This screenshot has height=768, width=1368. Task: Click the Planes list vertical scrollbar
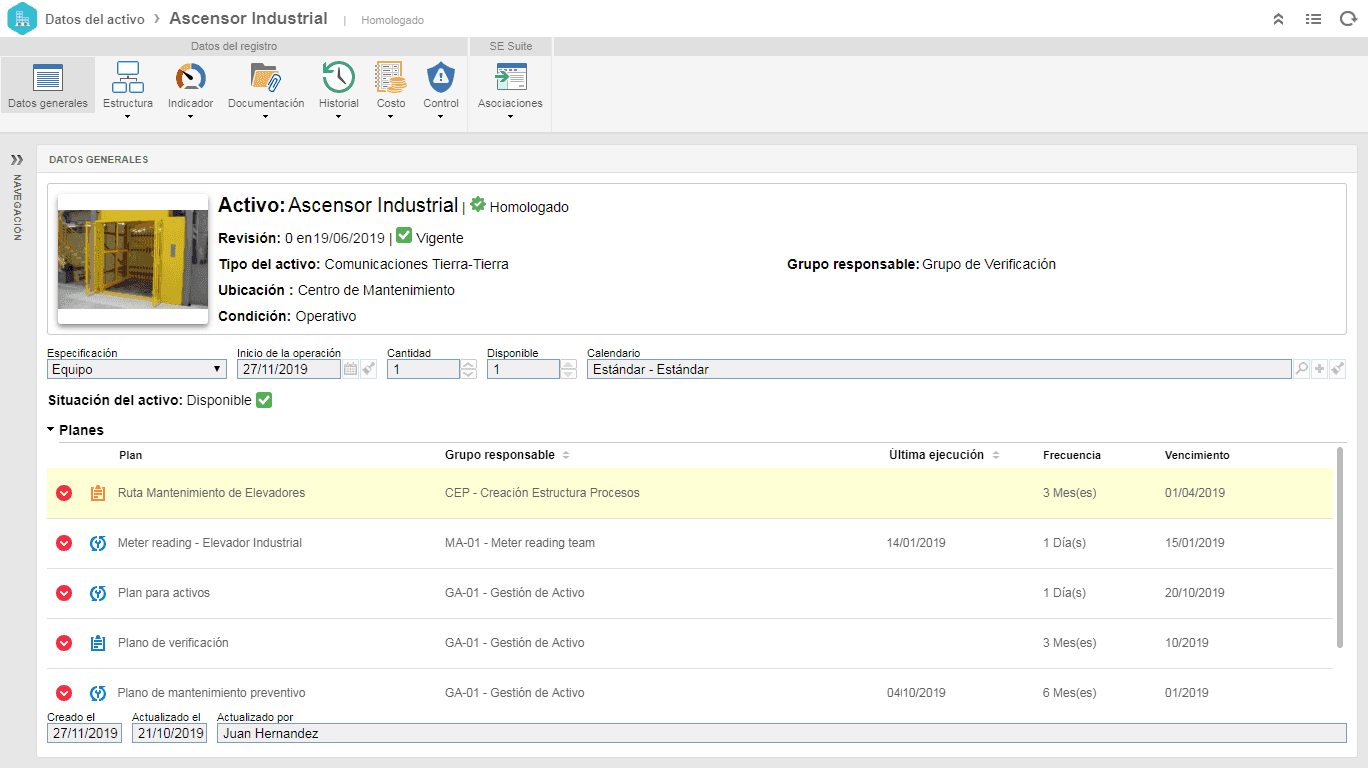[x=1340, y=548]
